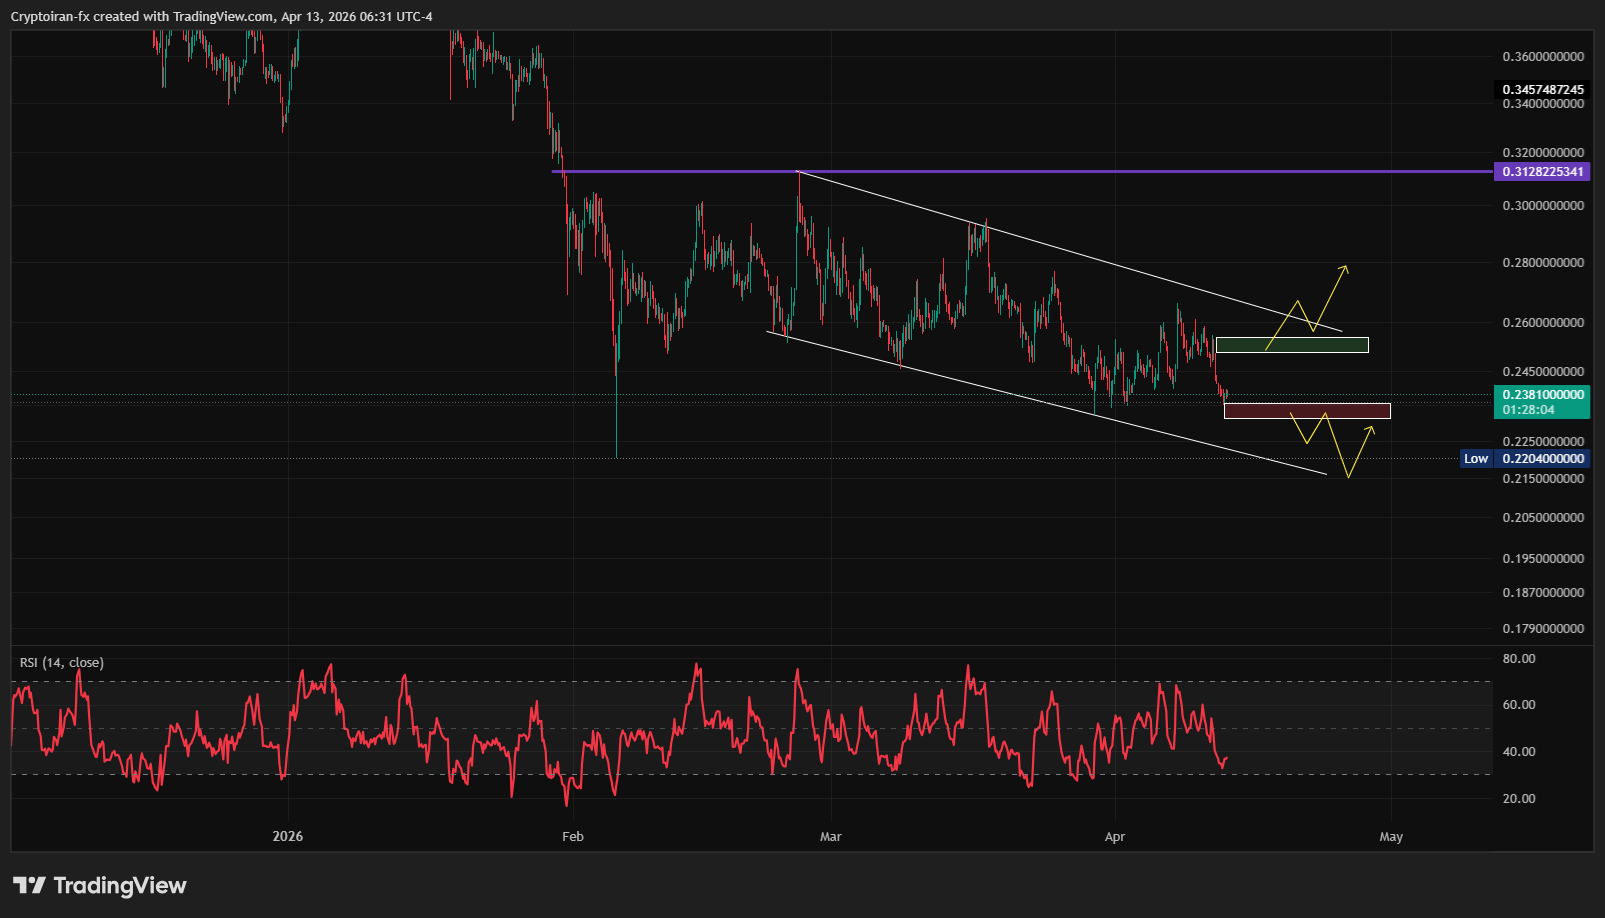Click the Mar label on time axis
1605x918 pixels.
pos(830,837)
